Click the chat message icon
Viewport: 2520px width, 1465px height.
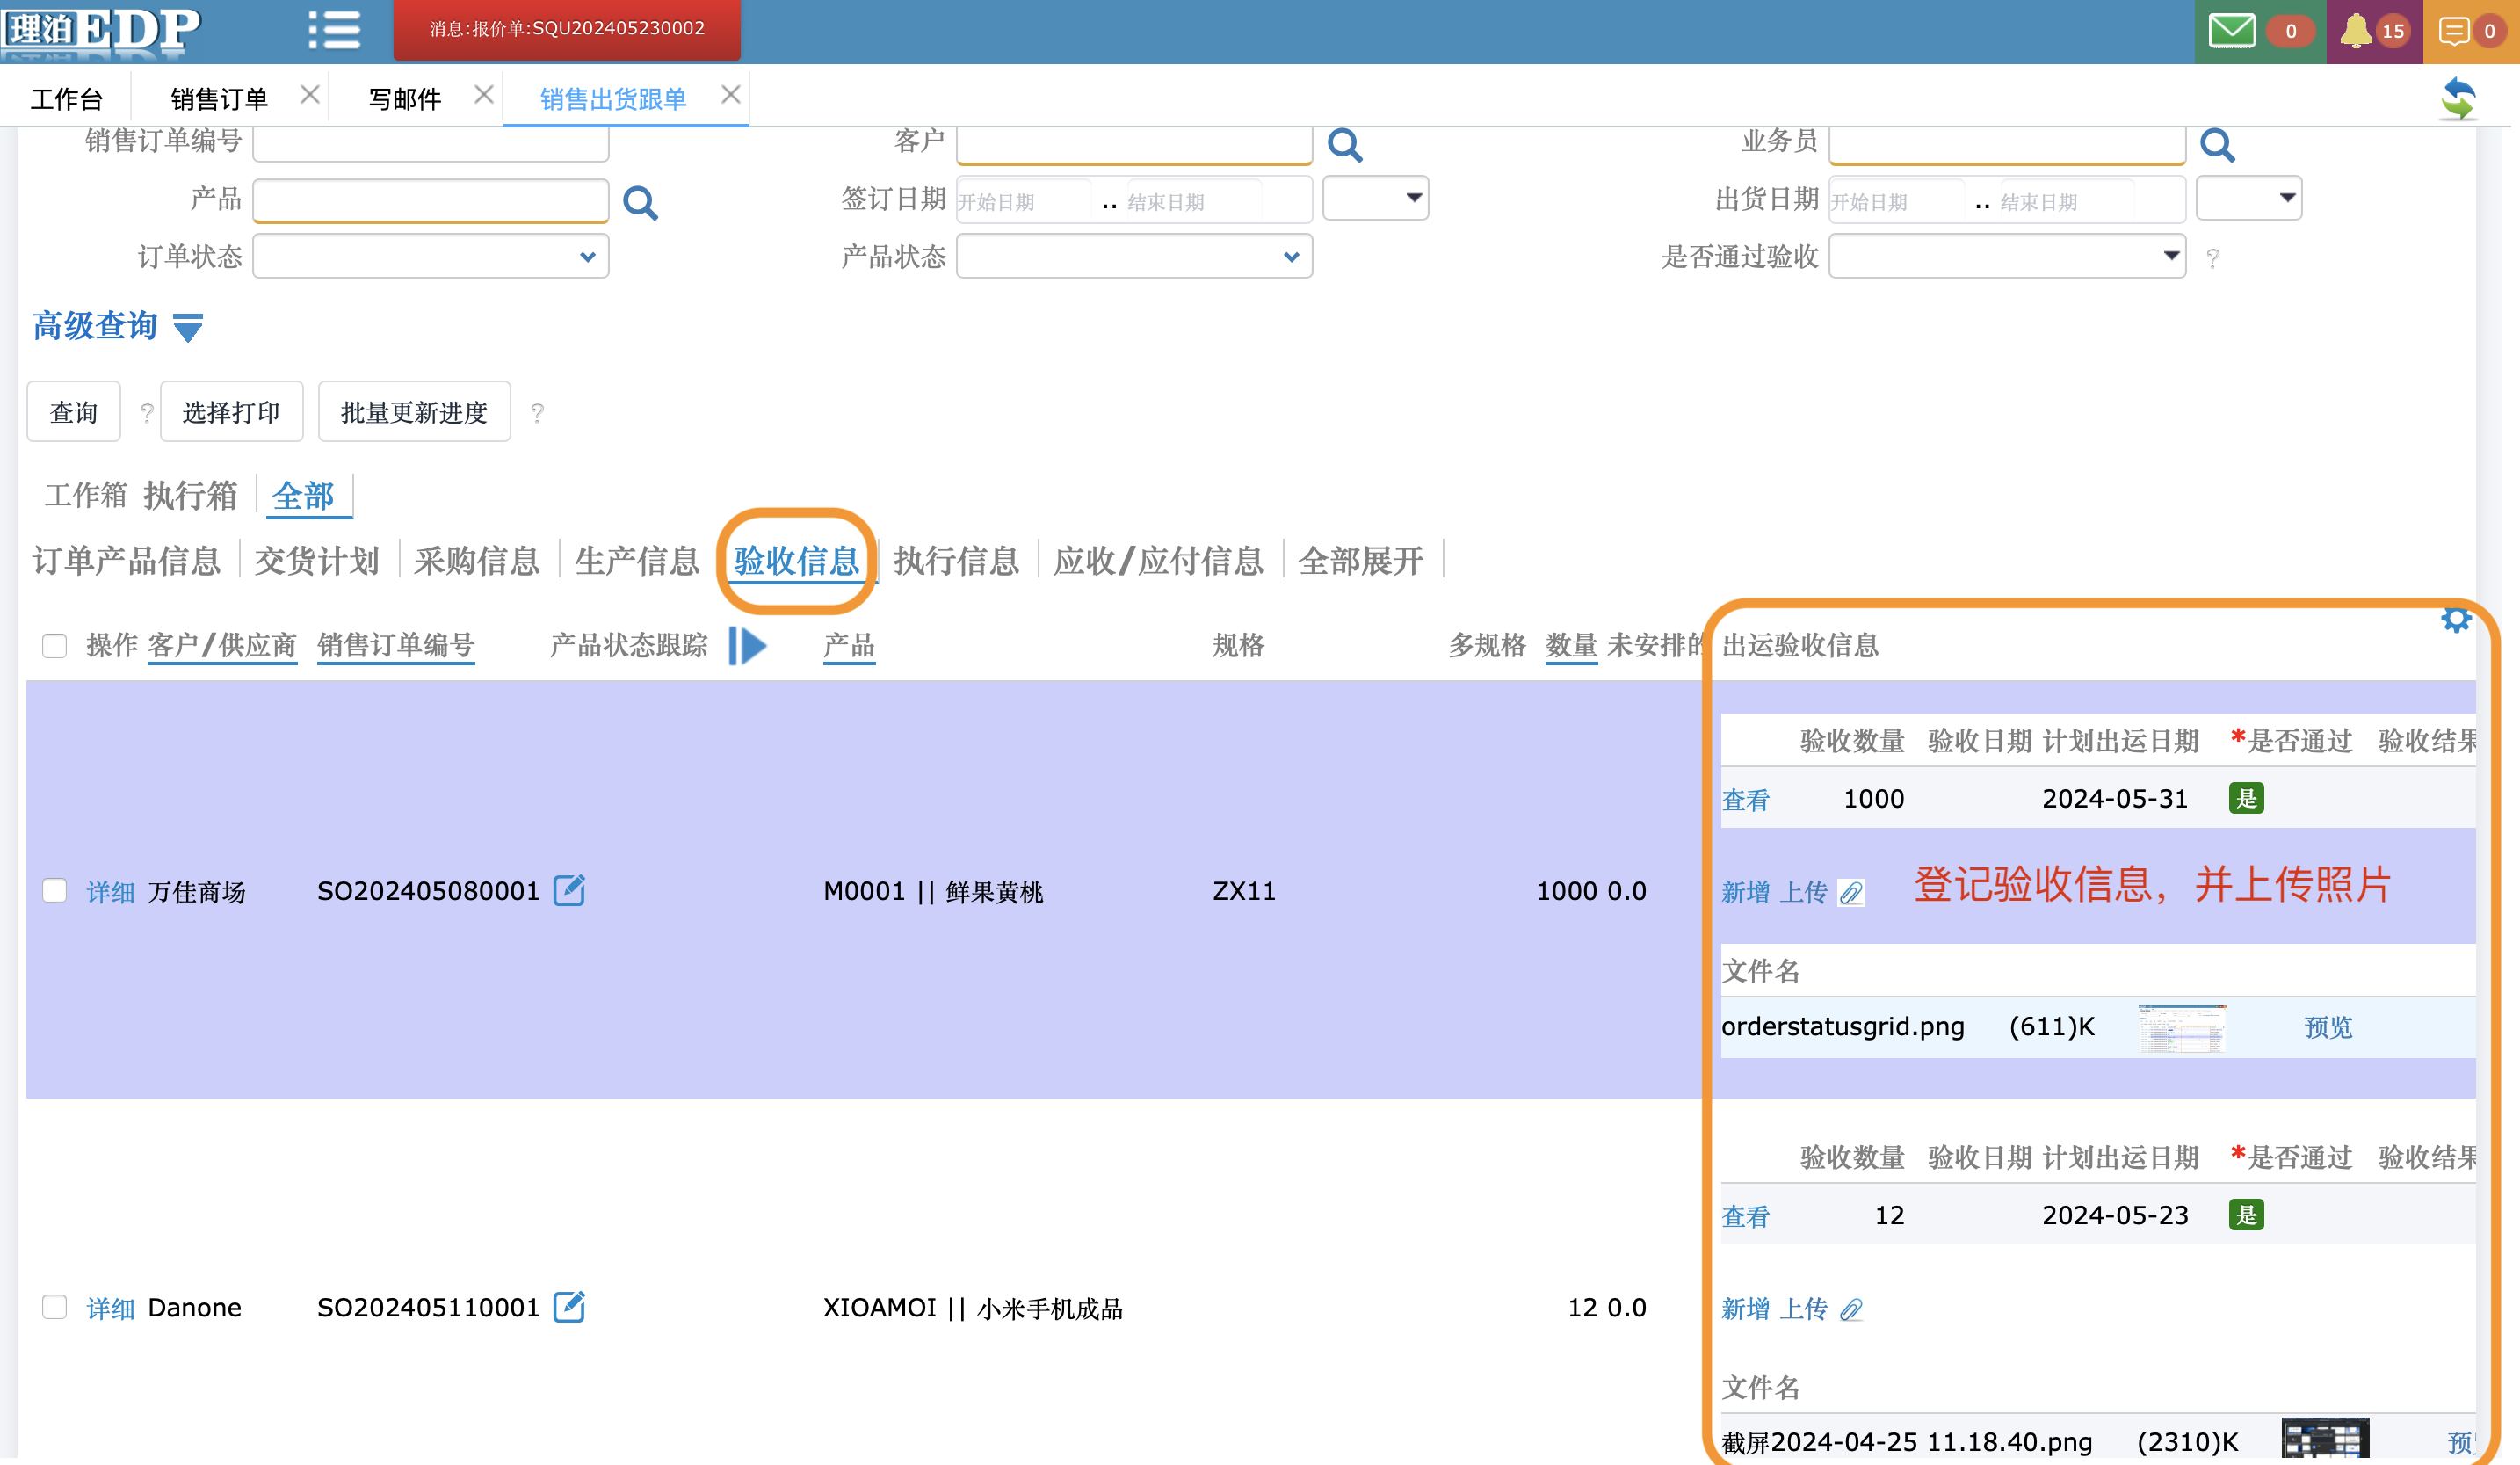click(x=2453, y=31)
